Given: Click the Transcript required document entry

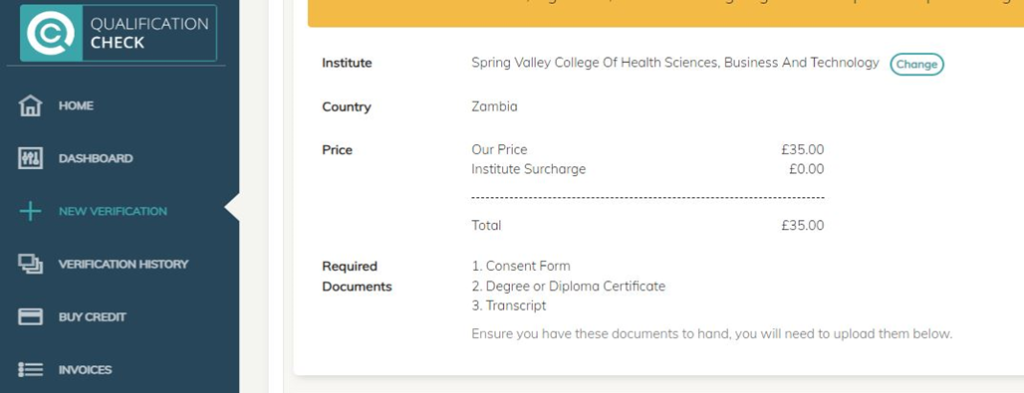Looking at the screenshot, I should click(x=509, y=306).
